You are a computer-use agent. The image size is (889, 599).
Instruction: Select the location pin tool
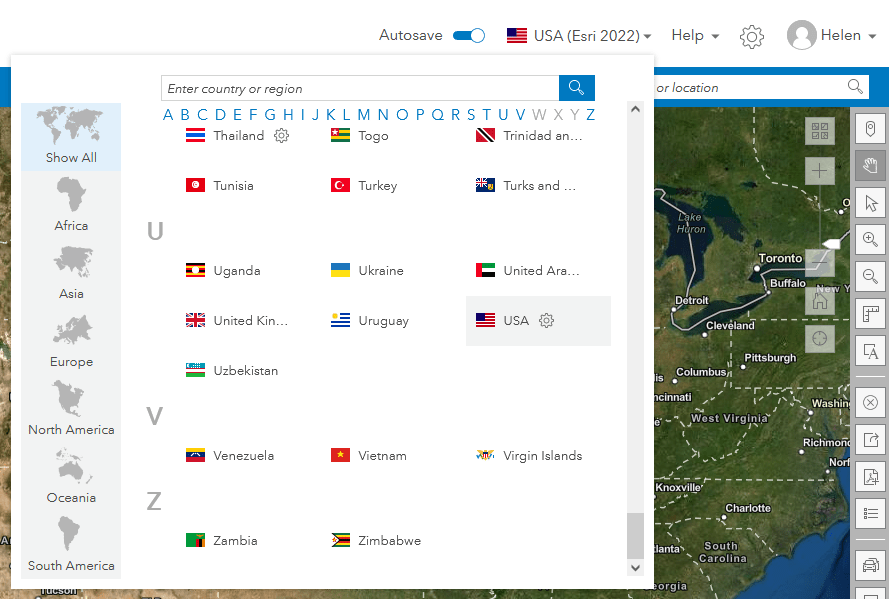[870, 129]
